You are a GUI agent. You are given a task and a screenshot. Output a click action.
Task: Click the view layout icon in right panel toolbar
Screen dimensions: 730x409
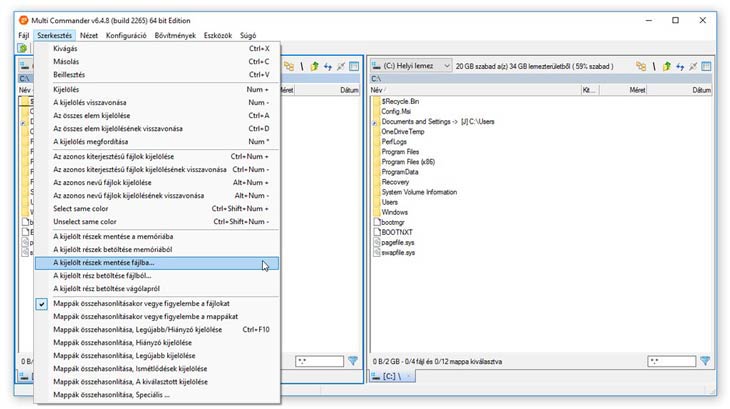point(705,66)
